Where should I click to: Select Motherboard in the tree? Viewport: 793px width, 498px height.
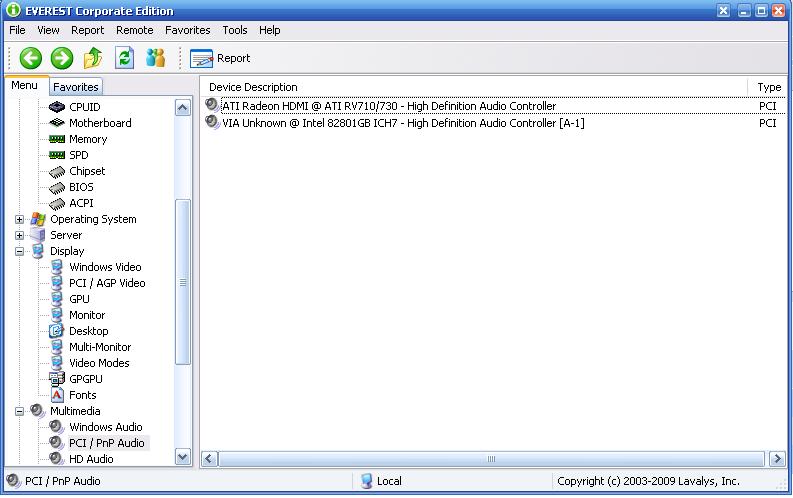click(100, 123)
